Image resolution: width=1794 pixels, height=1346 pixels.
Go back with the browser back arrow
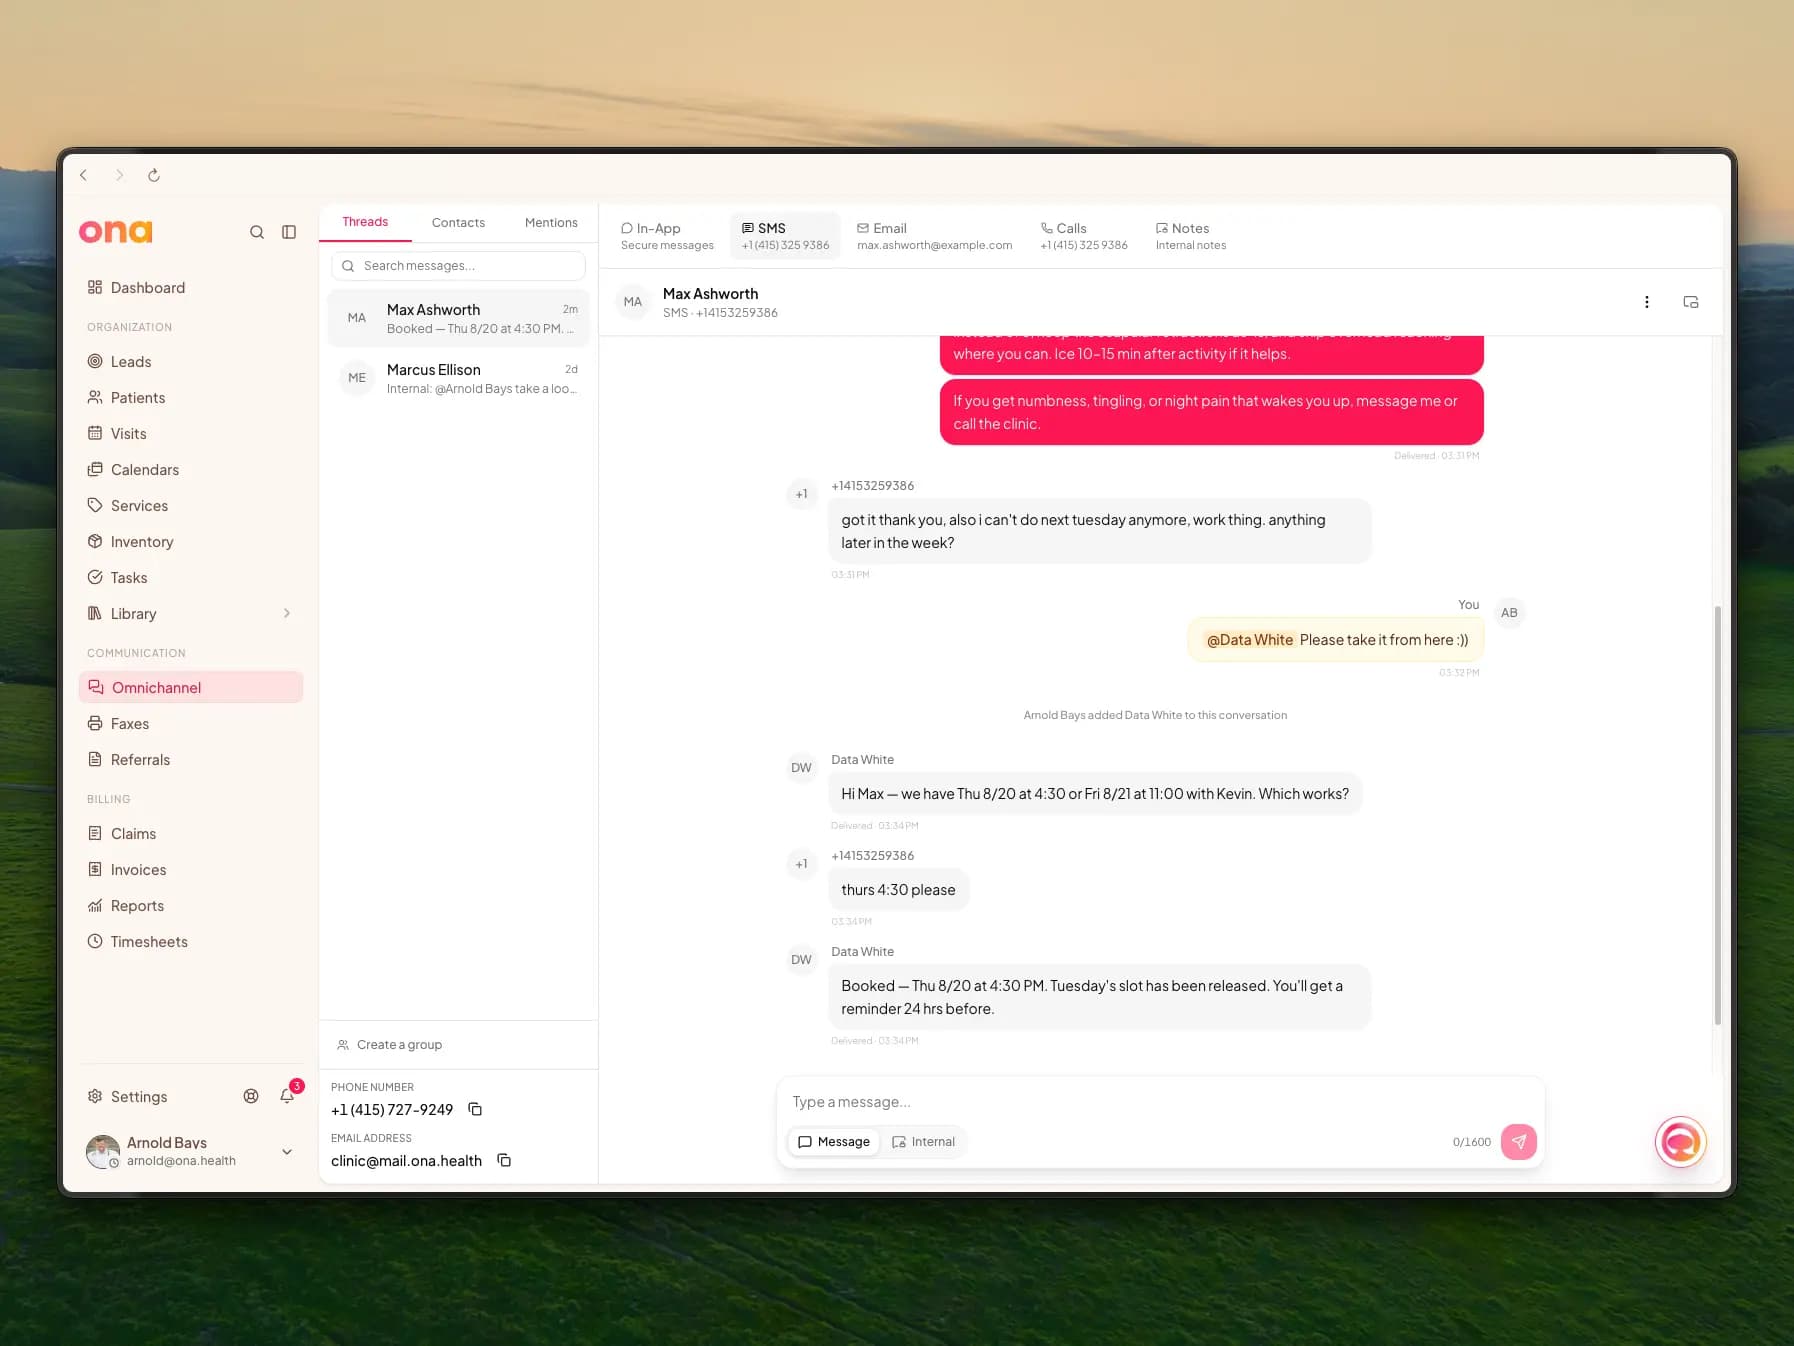click(x=84, y=175)
